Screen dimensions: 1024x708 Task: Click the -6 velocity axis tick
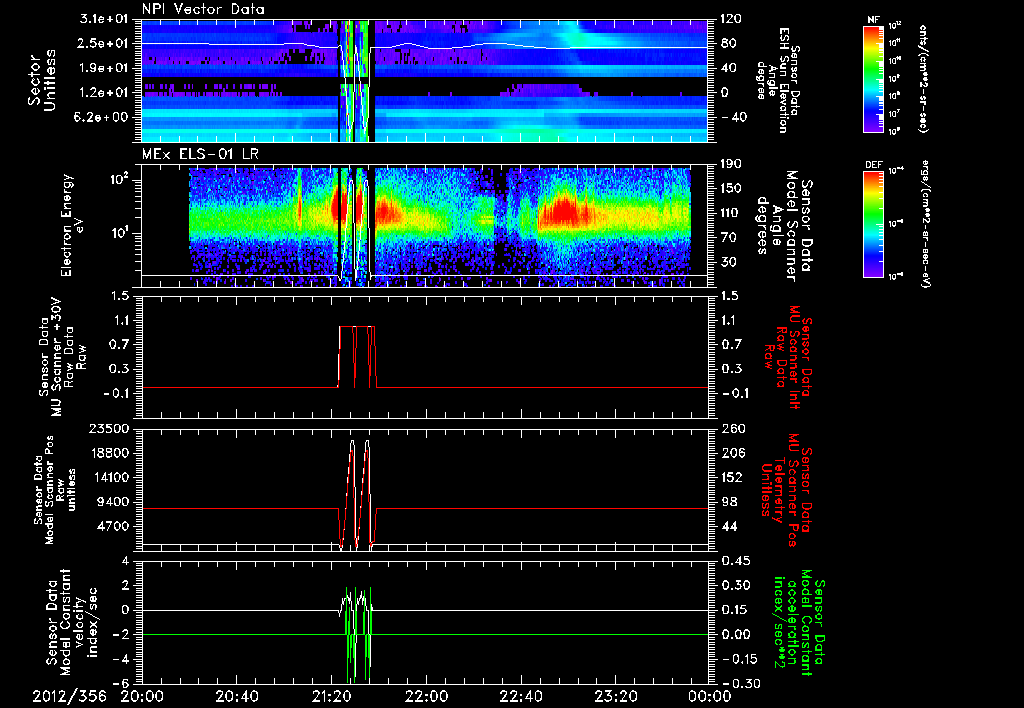click(x=123, y=684)
